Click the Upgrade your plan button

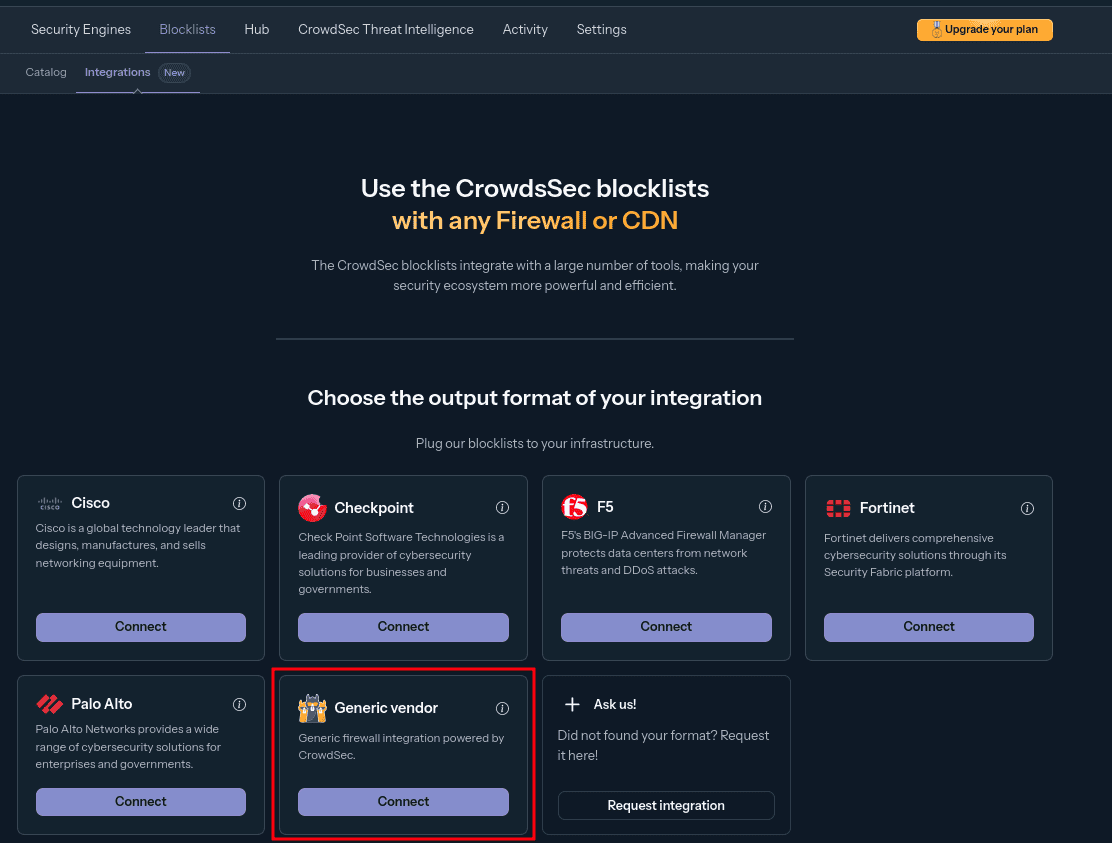(x=984, y=29)
